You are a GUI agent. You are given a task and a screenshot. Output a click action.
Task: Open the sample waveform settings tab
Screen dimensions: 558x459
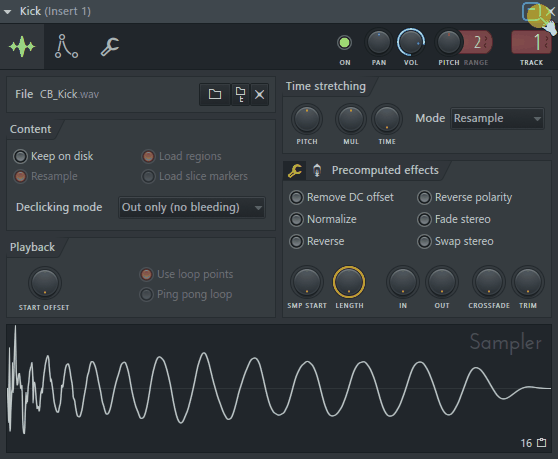(22, 47)
